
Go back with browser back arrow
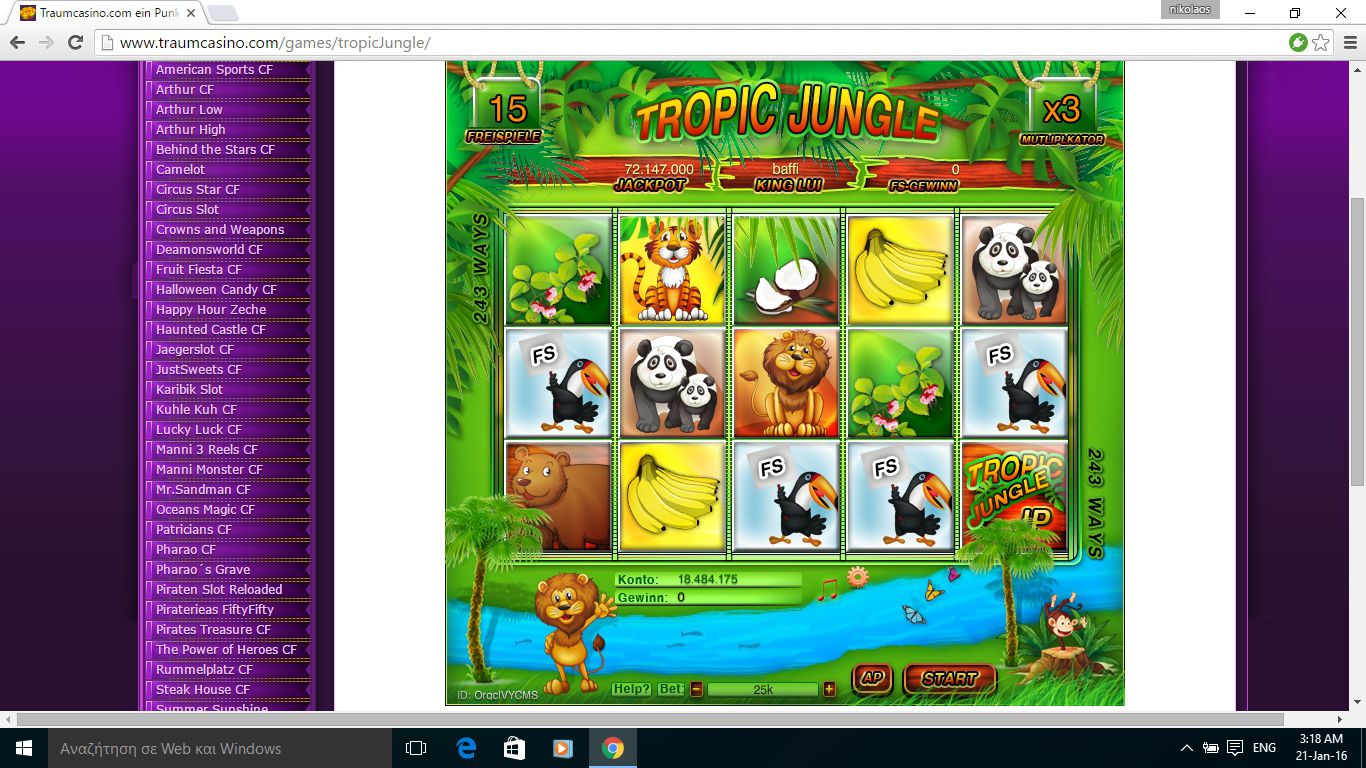17,42
